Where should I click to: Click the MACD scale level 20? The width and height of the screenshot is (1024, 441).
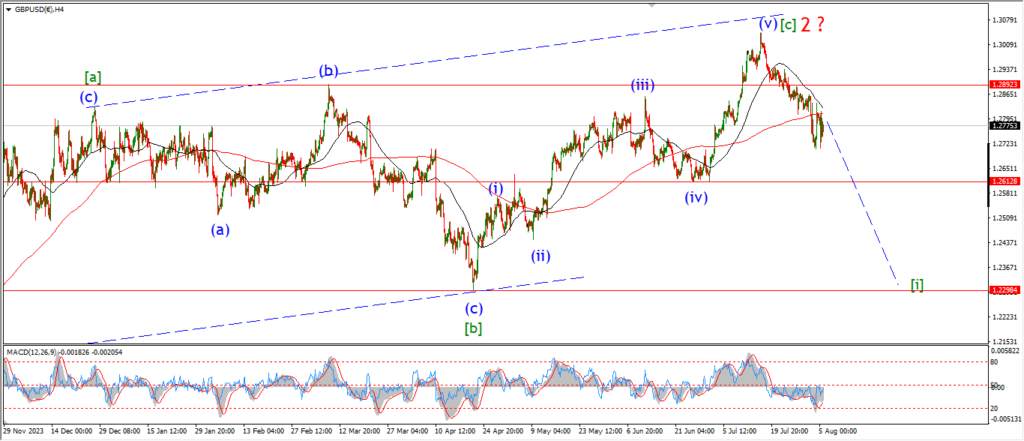tap(996, 409)
